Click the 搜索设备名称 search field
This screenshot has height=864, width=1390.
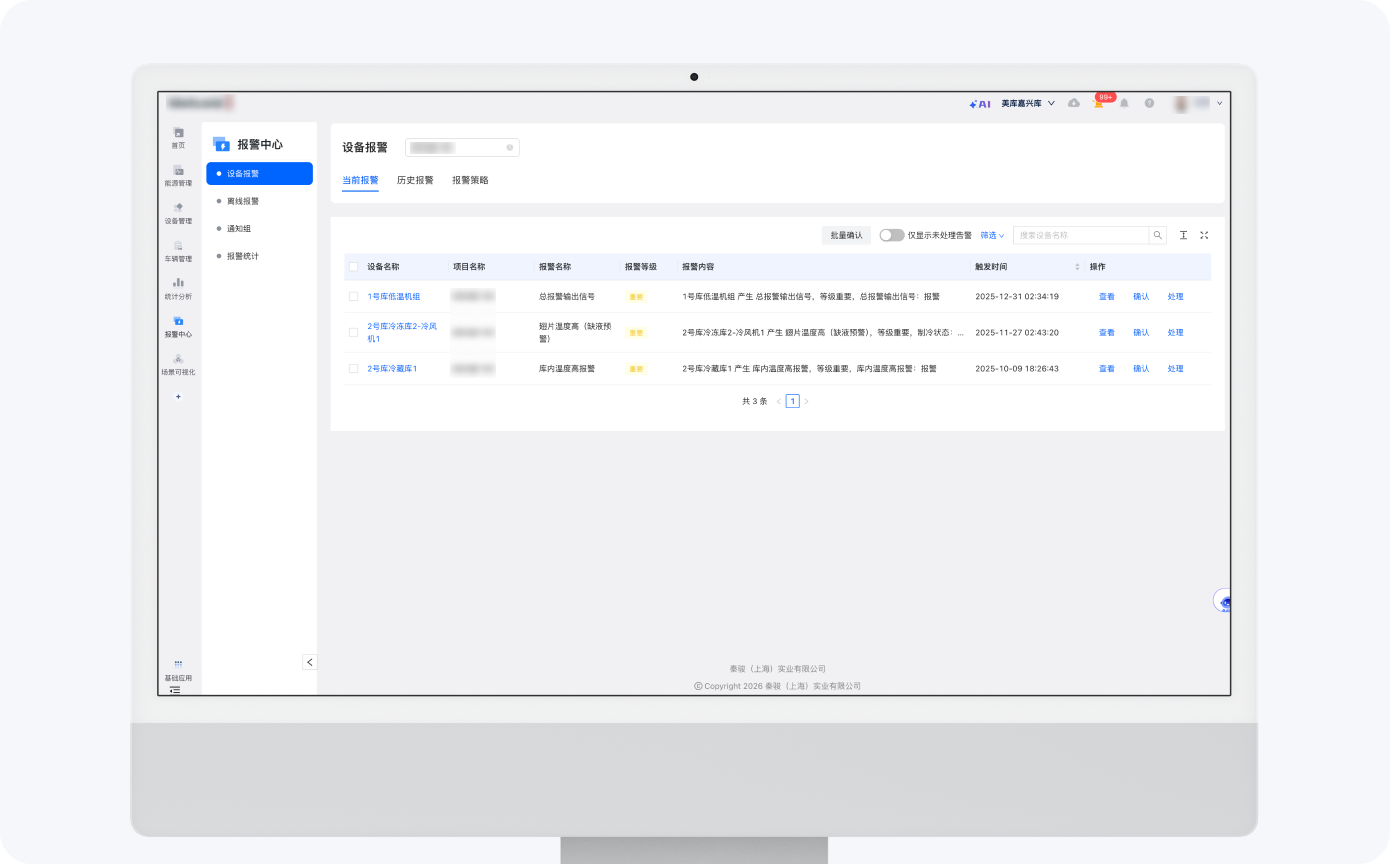coord(1080,235)
